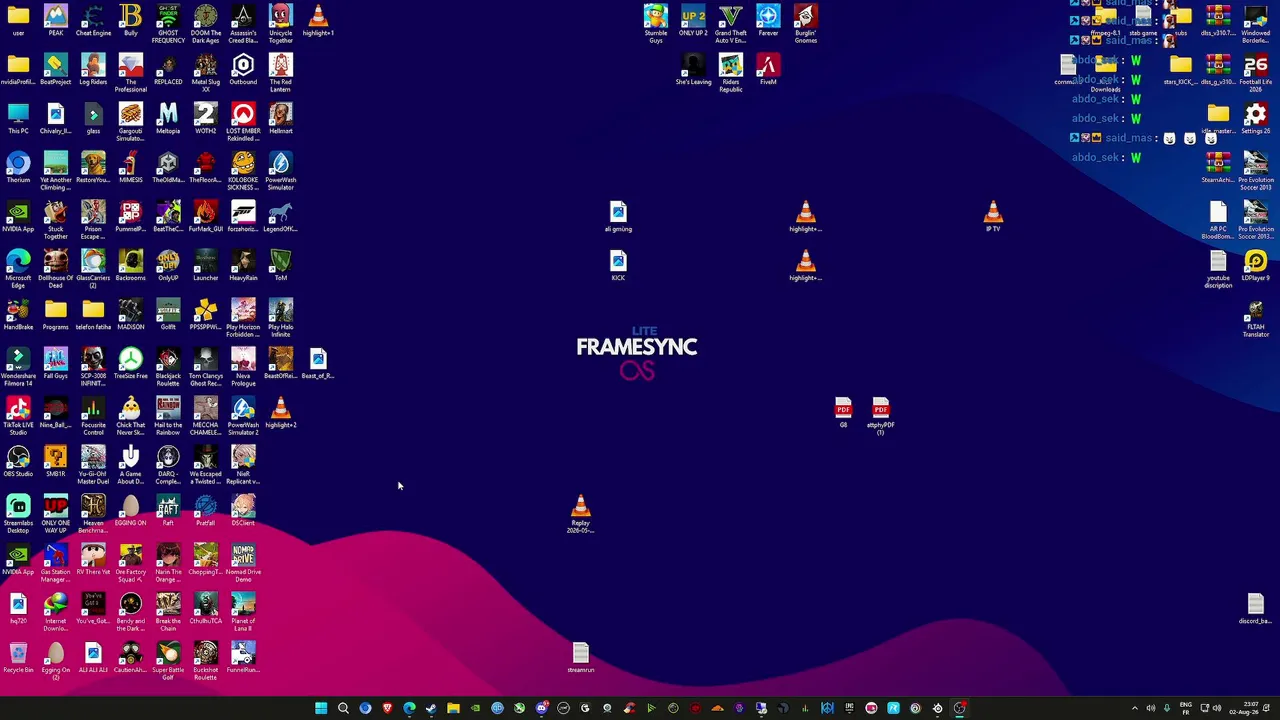Click the Bully game shortcut
The height and width of the screenshot is (720, 1280).
[x=130, y=21]
